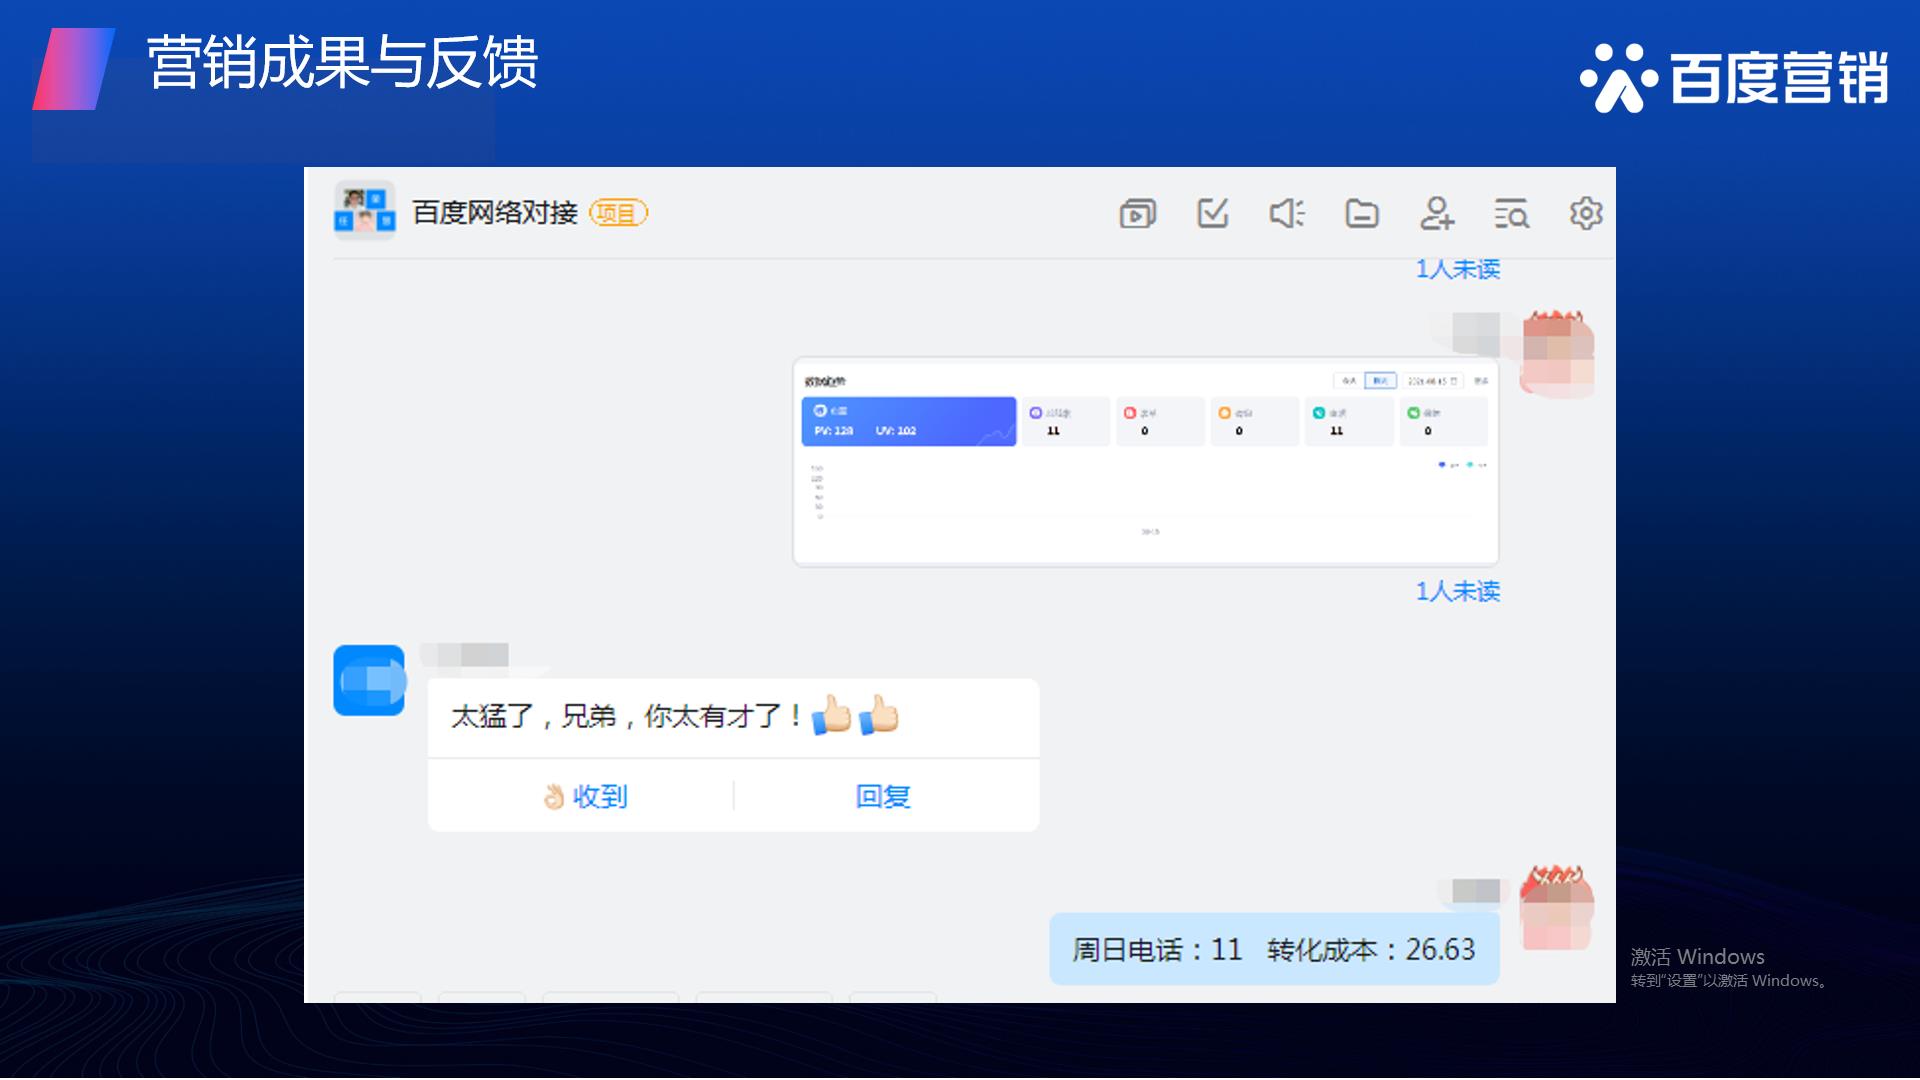The height and width of the screenshot is (1080, 1920).
Task: Open the top 1人未读 read status
Action: coord(1458,269)
